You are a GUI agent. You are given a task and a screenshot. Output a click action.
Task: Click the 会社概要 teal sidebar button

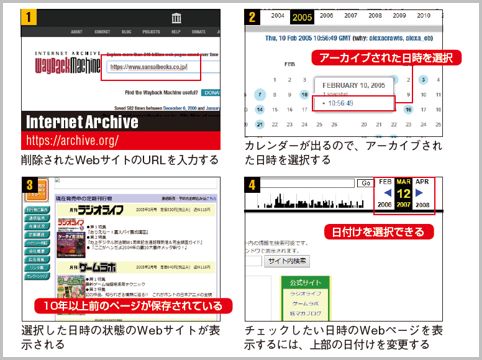[x=37, y=251]
